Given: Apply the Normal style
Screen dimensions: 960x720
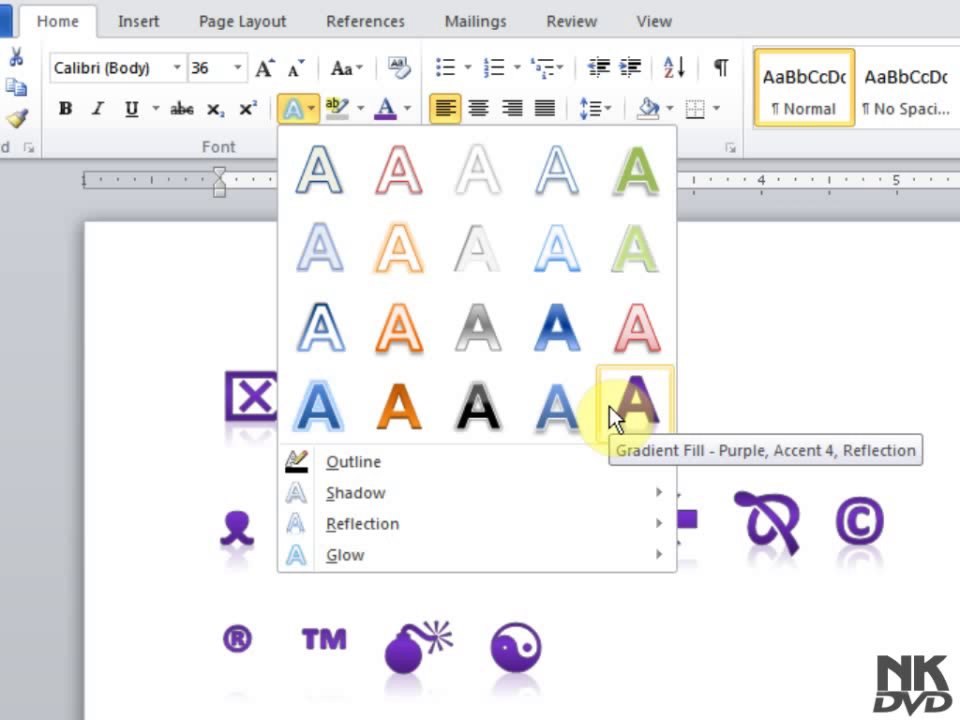Looking at the screenshot, I should tap(804, 88).
